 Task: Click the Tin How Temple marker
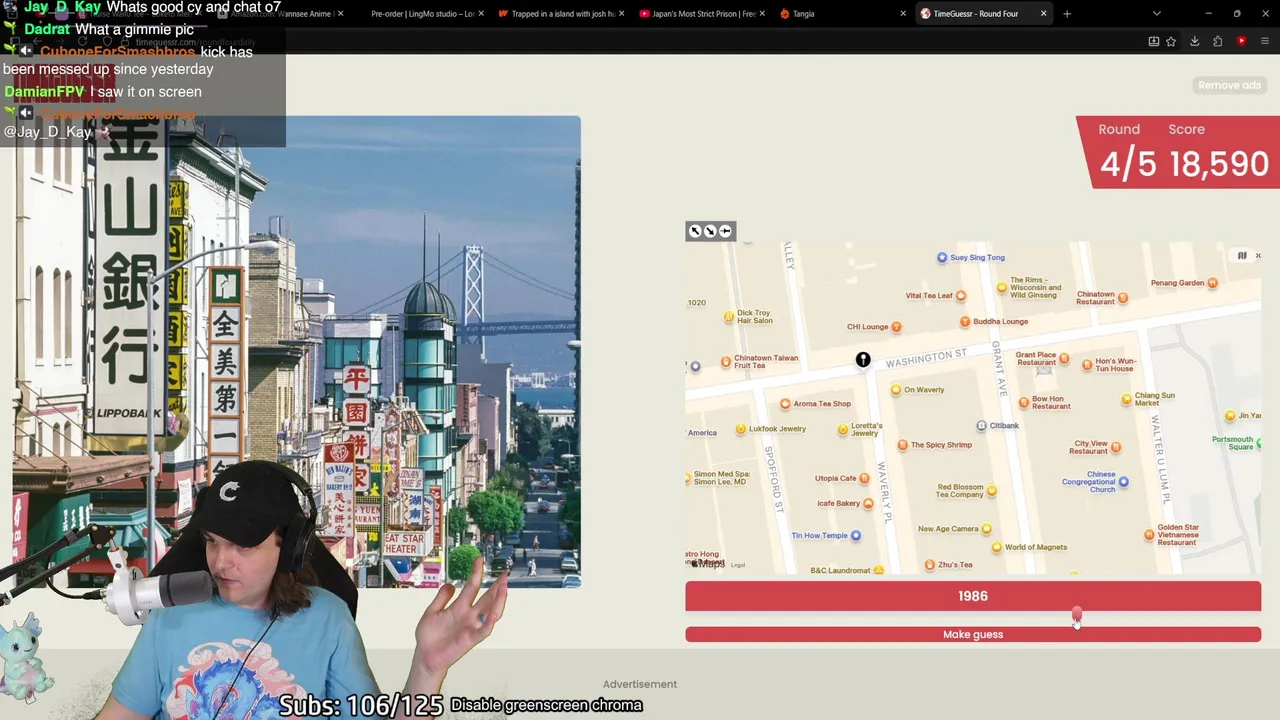[x=855, y=536]
